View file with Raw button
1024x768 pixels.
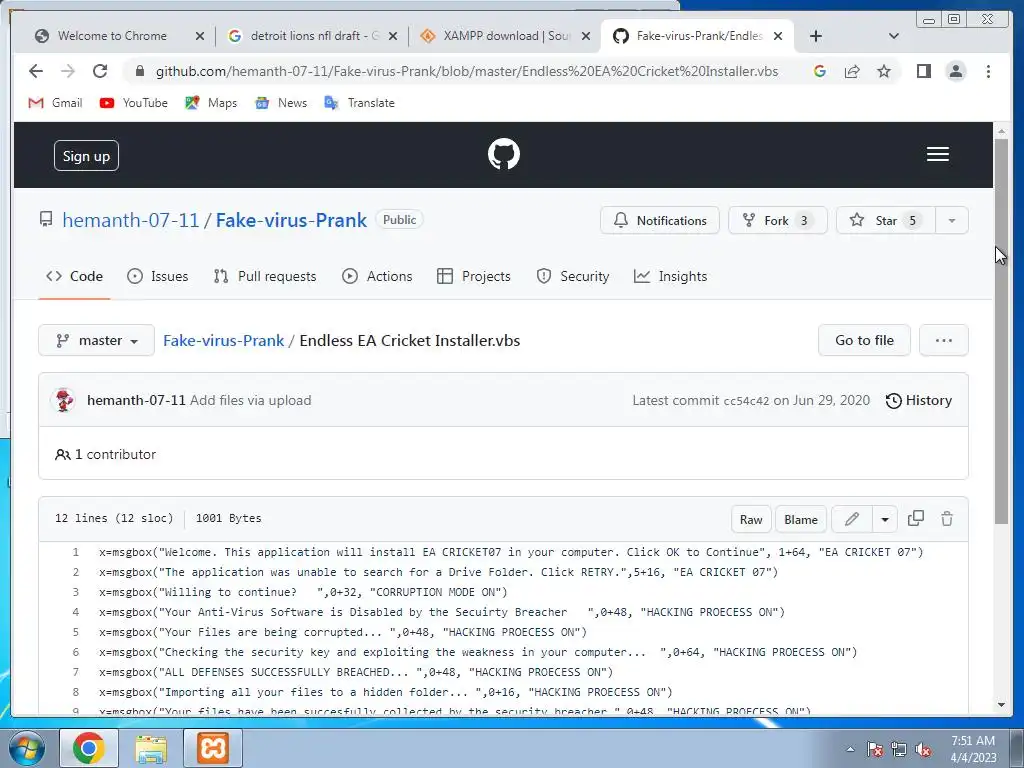(x=751, y=519)
